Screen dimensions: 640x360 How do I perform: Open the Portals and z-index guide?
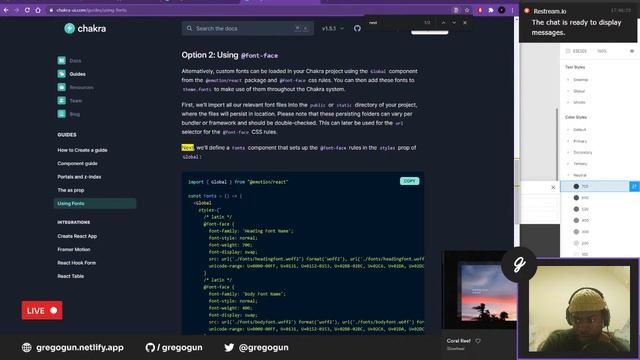click(79, 177)
